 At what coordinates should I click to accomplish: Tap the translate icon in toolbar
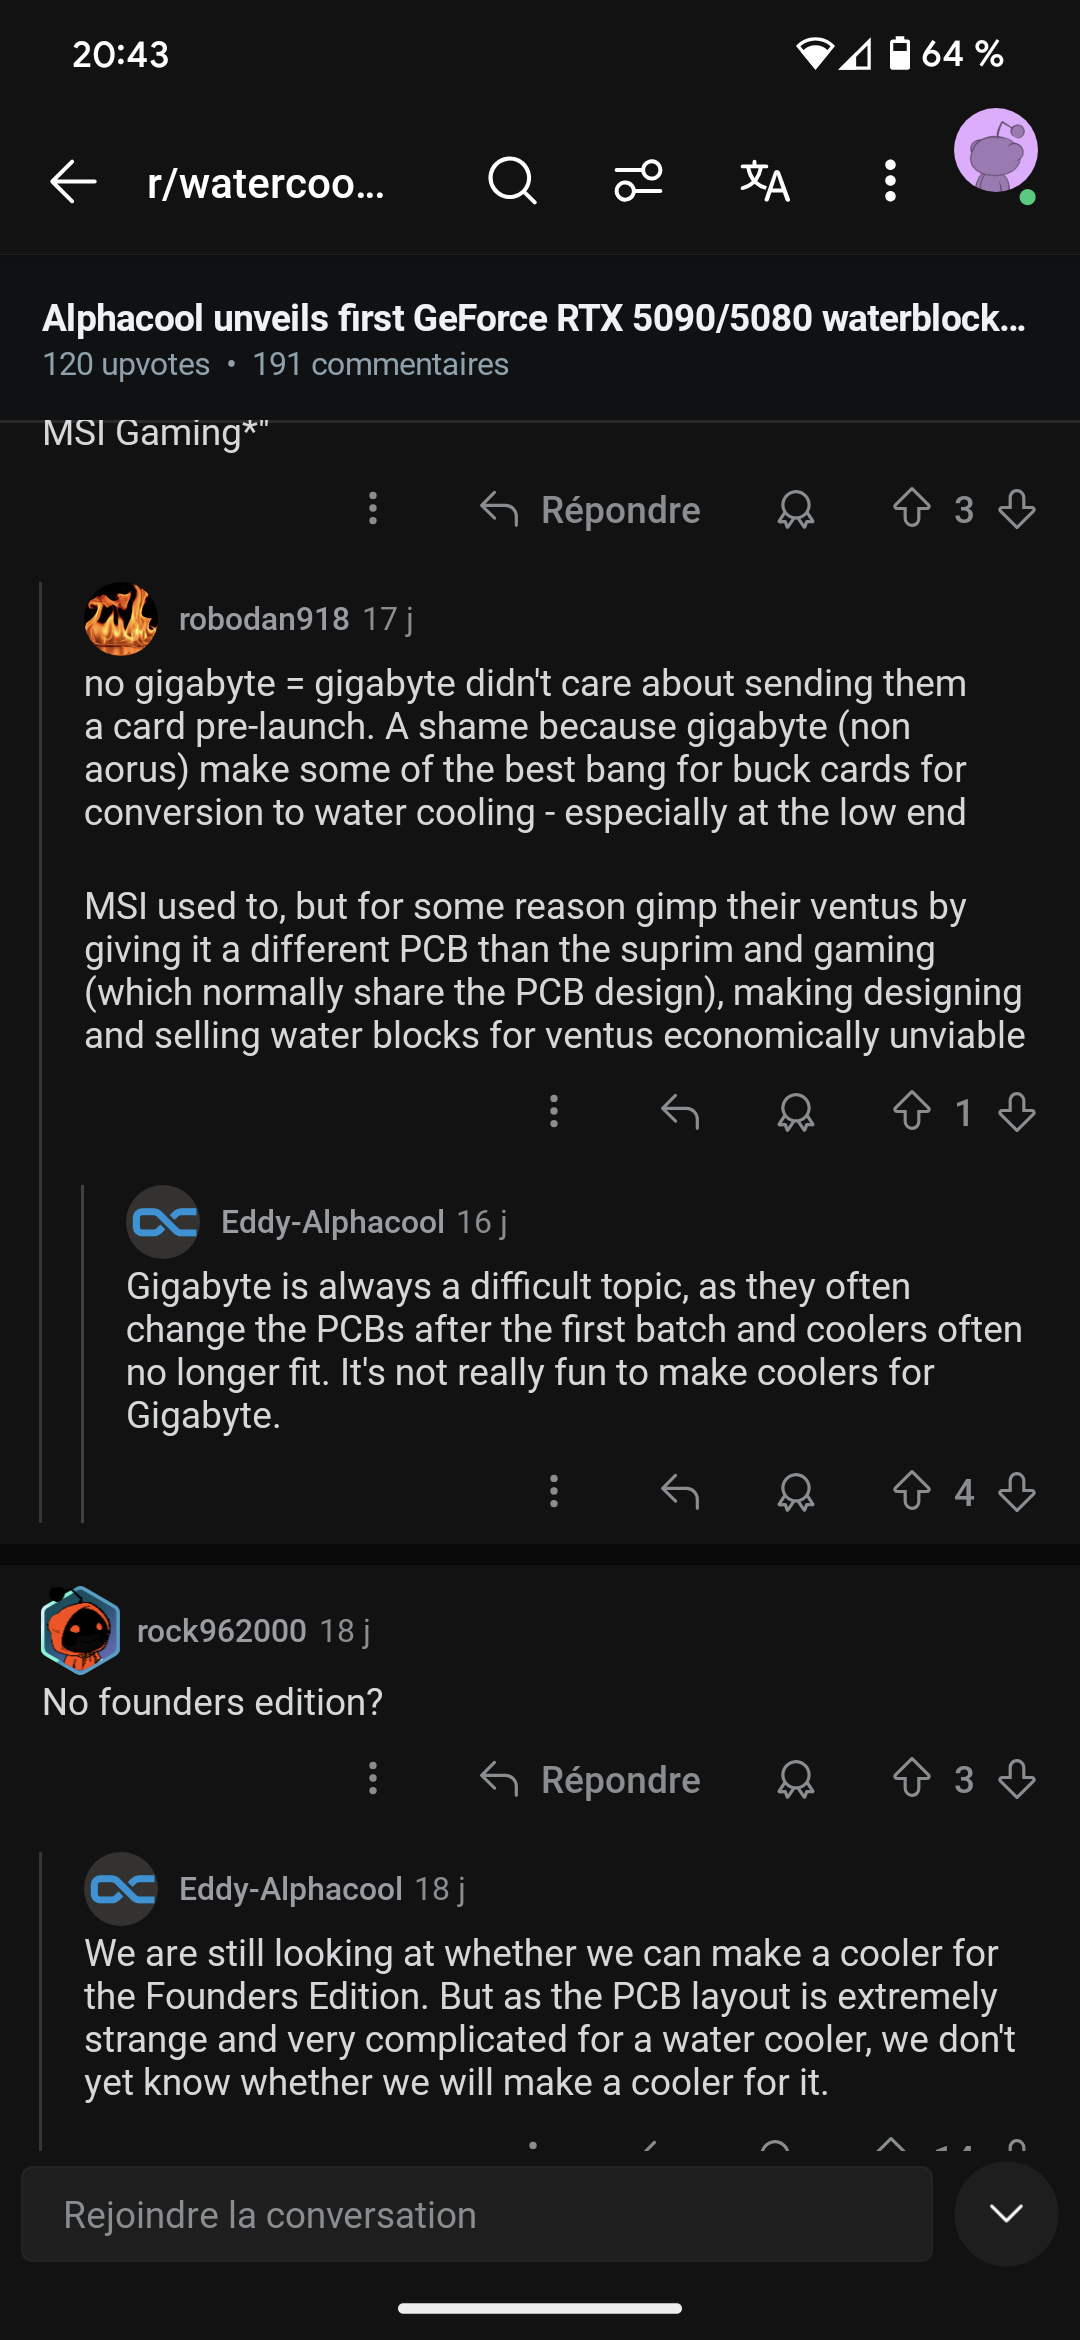coord(765,182)
